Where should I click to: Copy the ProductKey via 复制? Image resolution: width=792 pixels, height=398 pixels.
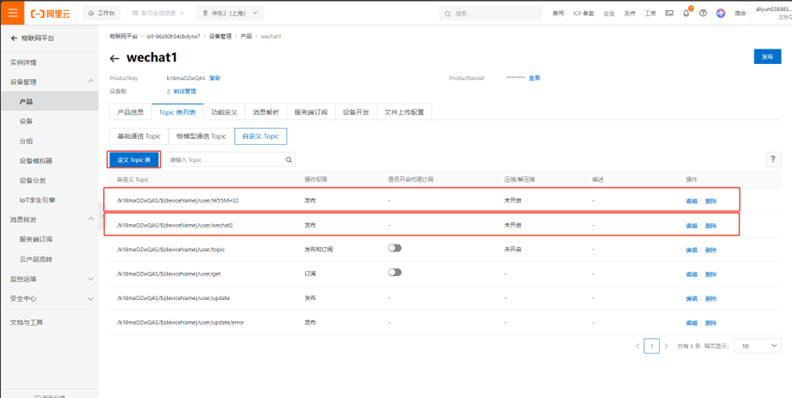[215, 78]
